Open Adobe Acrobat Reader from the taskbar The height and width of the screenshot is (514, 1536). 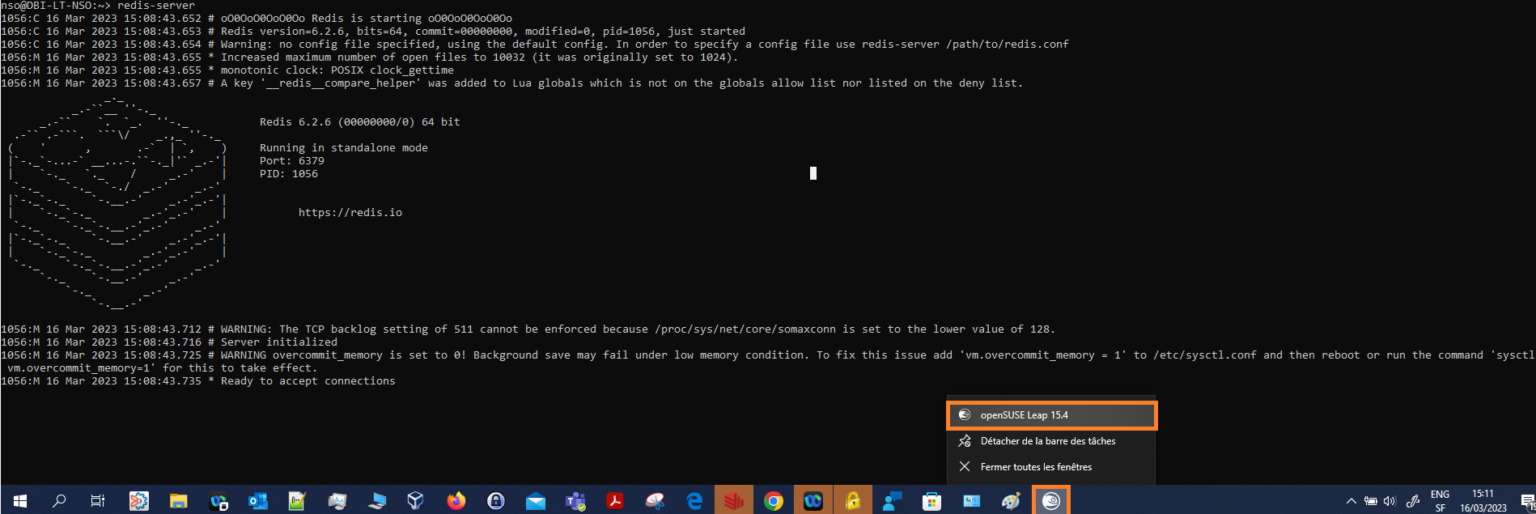point(615,501)
